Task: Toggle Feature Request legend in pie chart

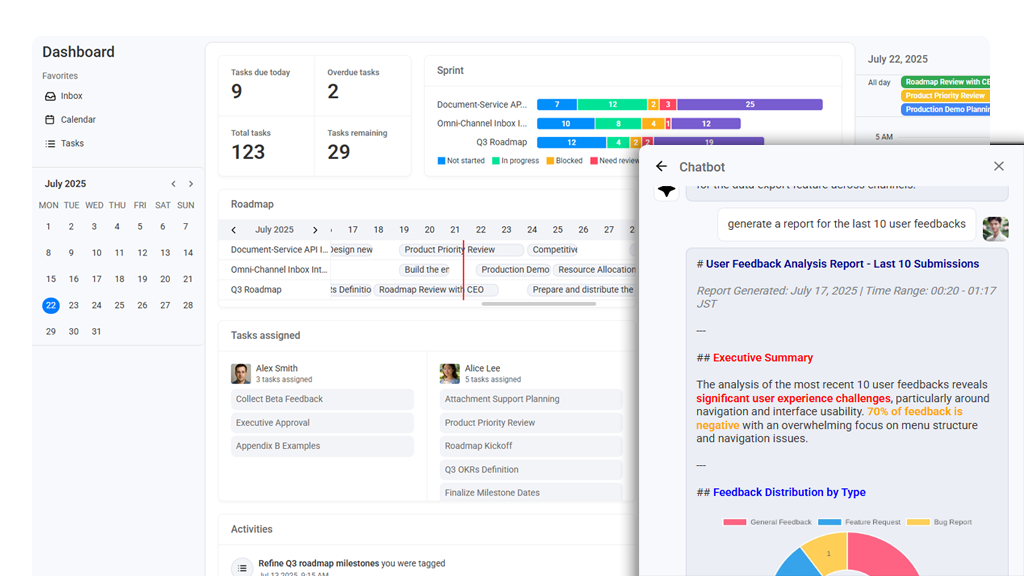Action: [859, 522]
